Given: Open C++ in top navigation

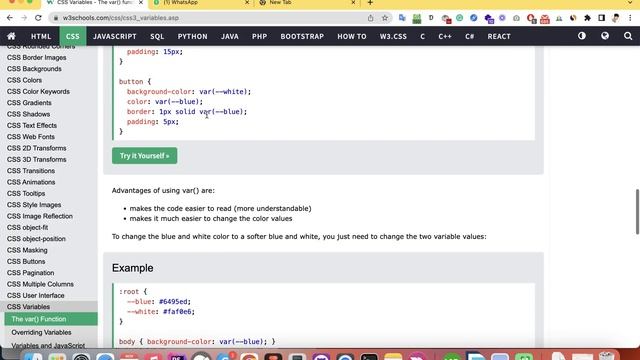Looking at the screenshot, I should [445, 36].
